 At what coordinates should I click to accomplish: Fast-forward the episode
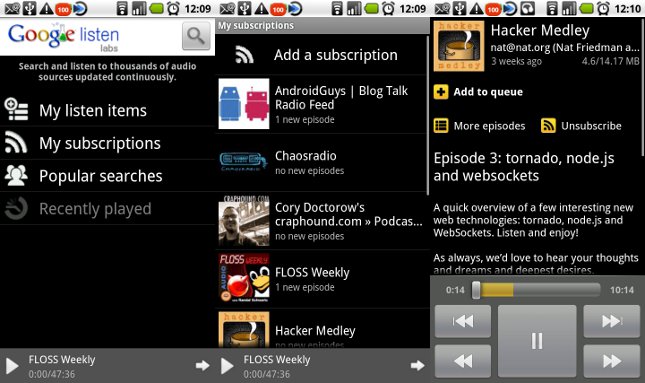[612, 361]
